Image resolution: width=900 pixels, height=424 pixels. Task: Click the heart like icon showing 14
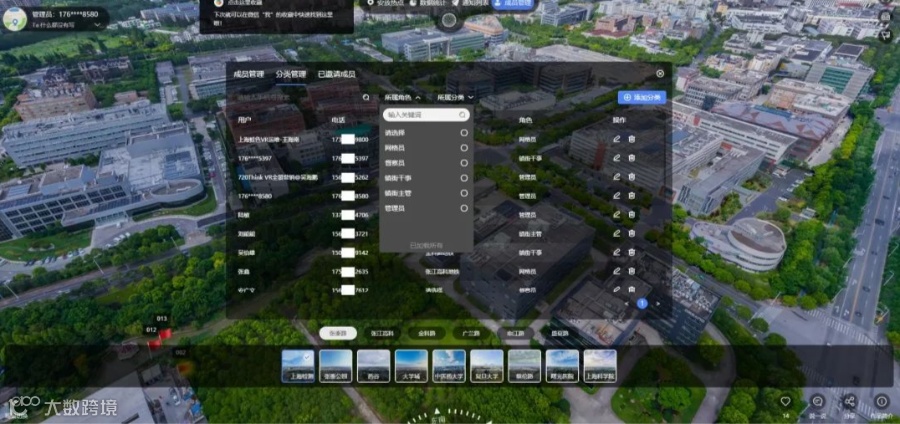click(785, 401)
